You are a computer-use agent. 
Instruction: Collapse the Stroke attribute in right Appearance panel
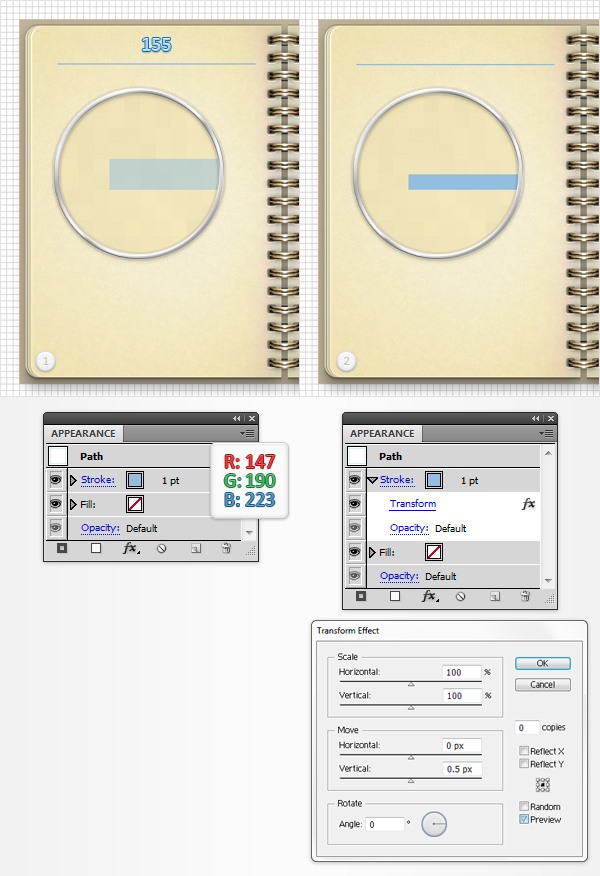(x=372, y=480)
